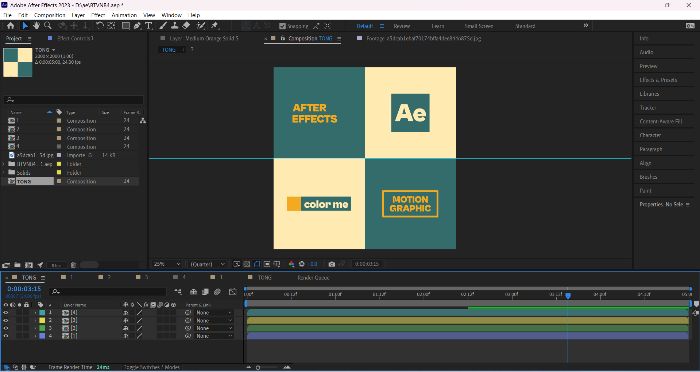Toggle the Snapping checkbox
This screenshot has width=700, height=372.
pos(282,26)
